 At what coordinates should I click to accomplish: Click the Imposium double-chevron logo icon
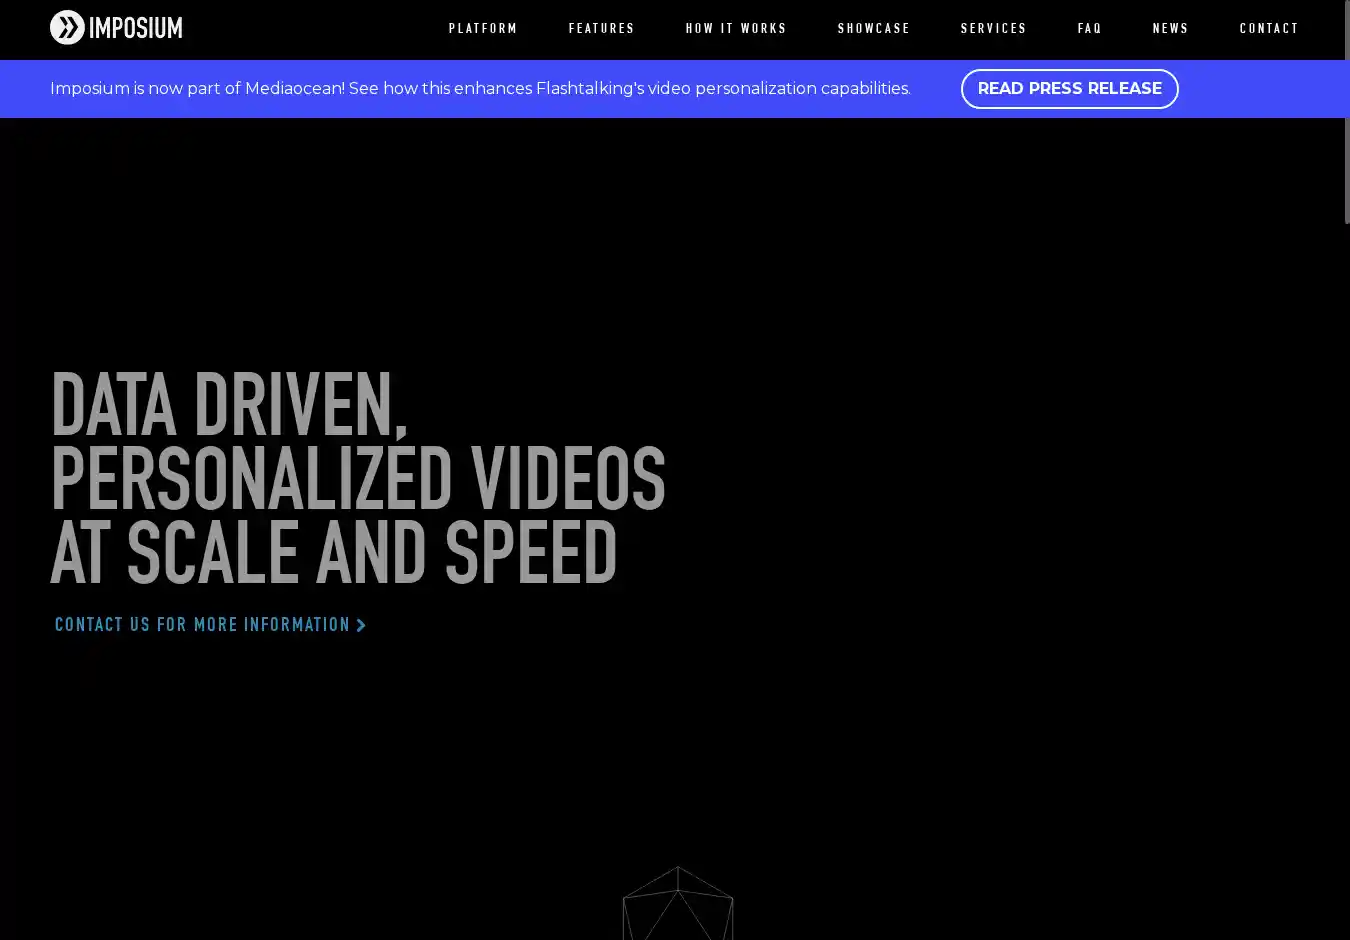point(67,28)
